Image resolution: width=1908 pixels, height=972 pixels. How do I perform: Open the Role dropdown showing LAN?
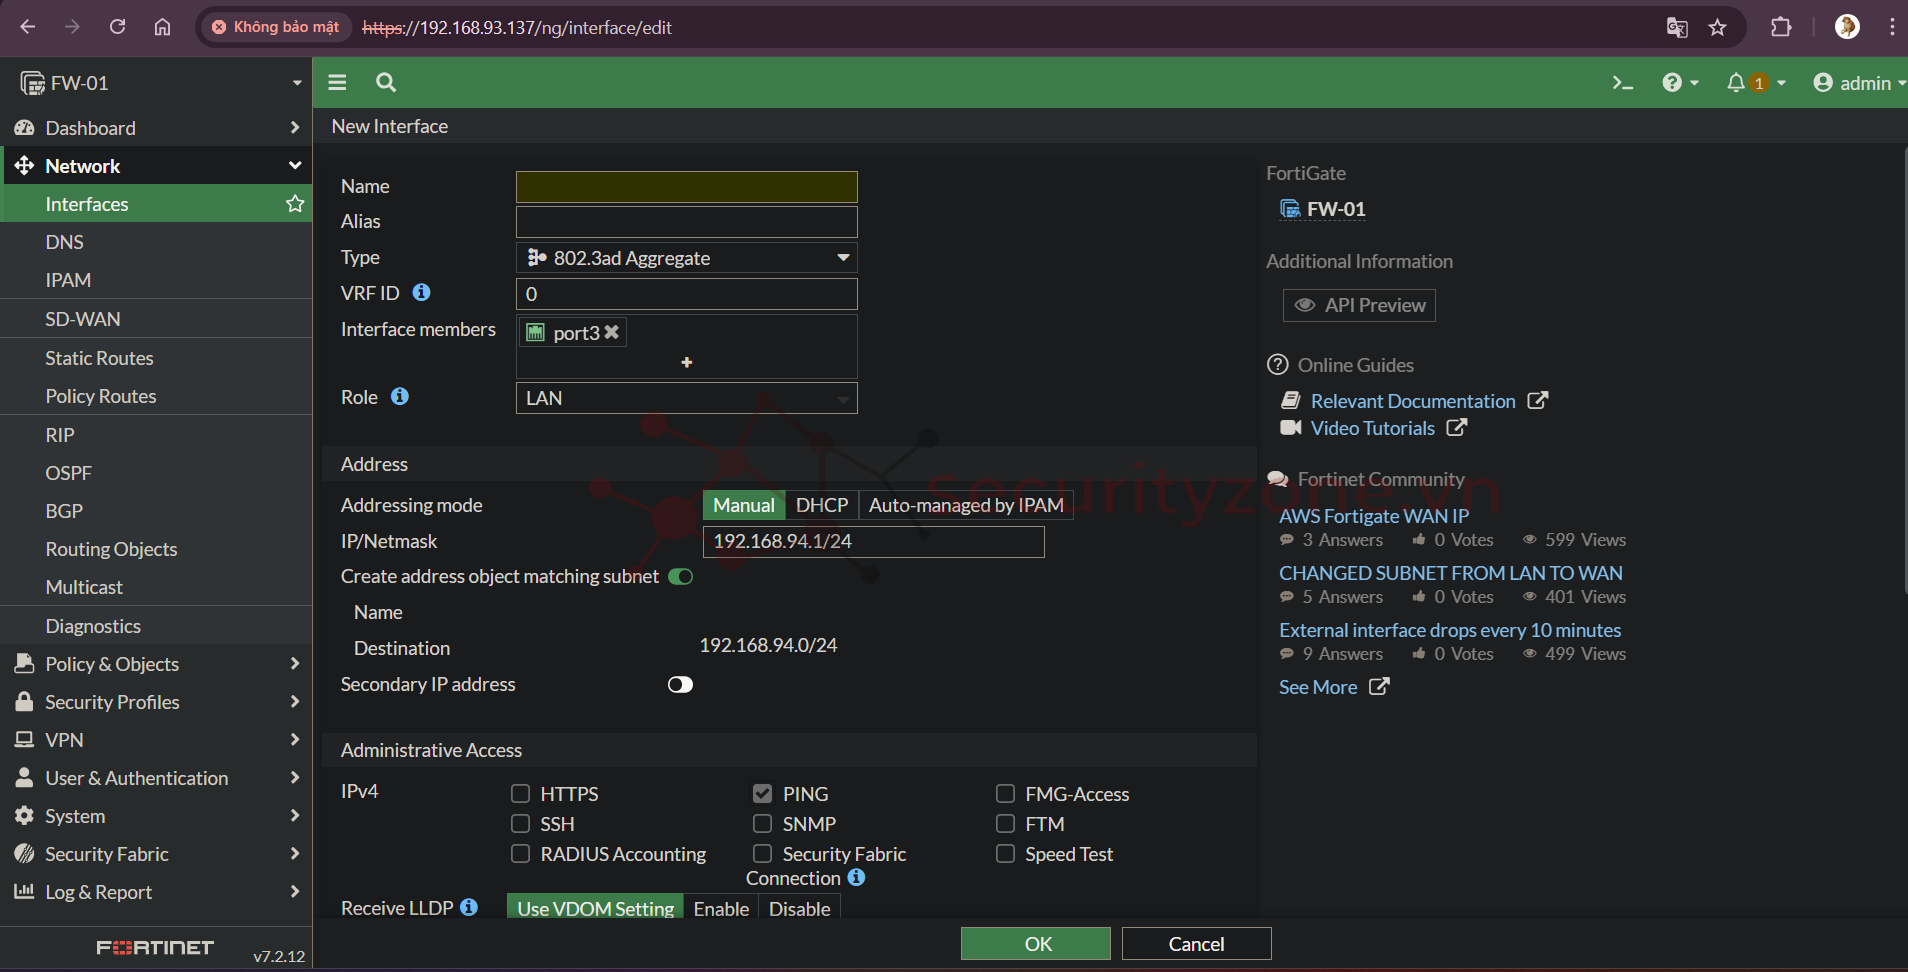point(686,398)
